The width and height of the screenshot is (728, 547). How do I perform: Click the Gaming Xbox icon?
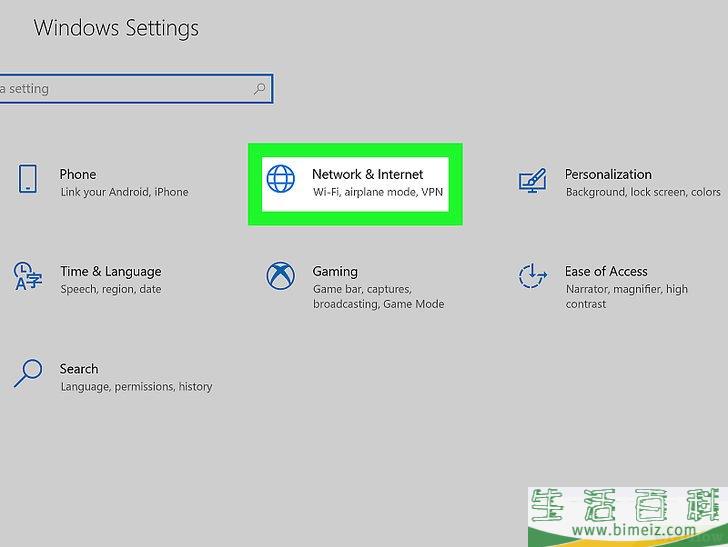[280, 276]
